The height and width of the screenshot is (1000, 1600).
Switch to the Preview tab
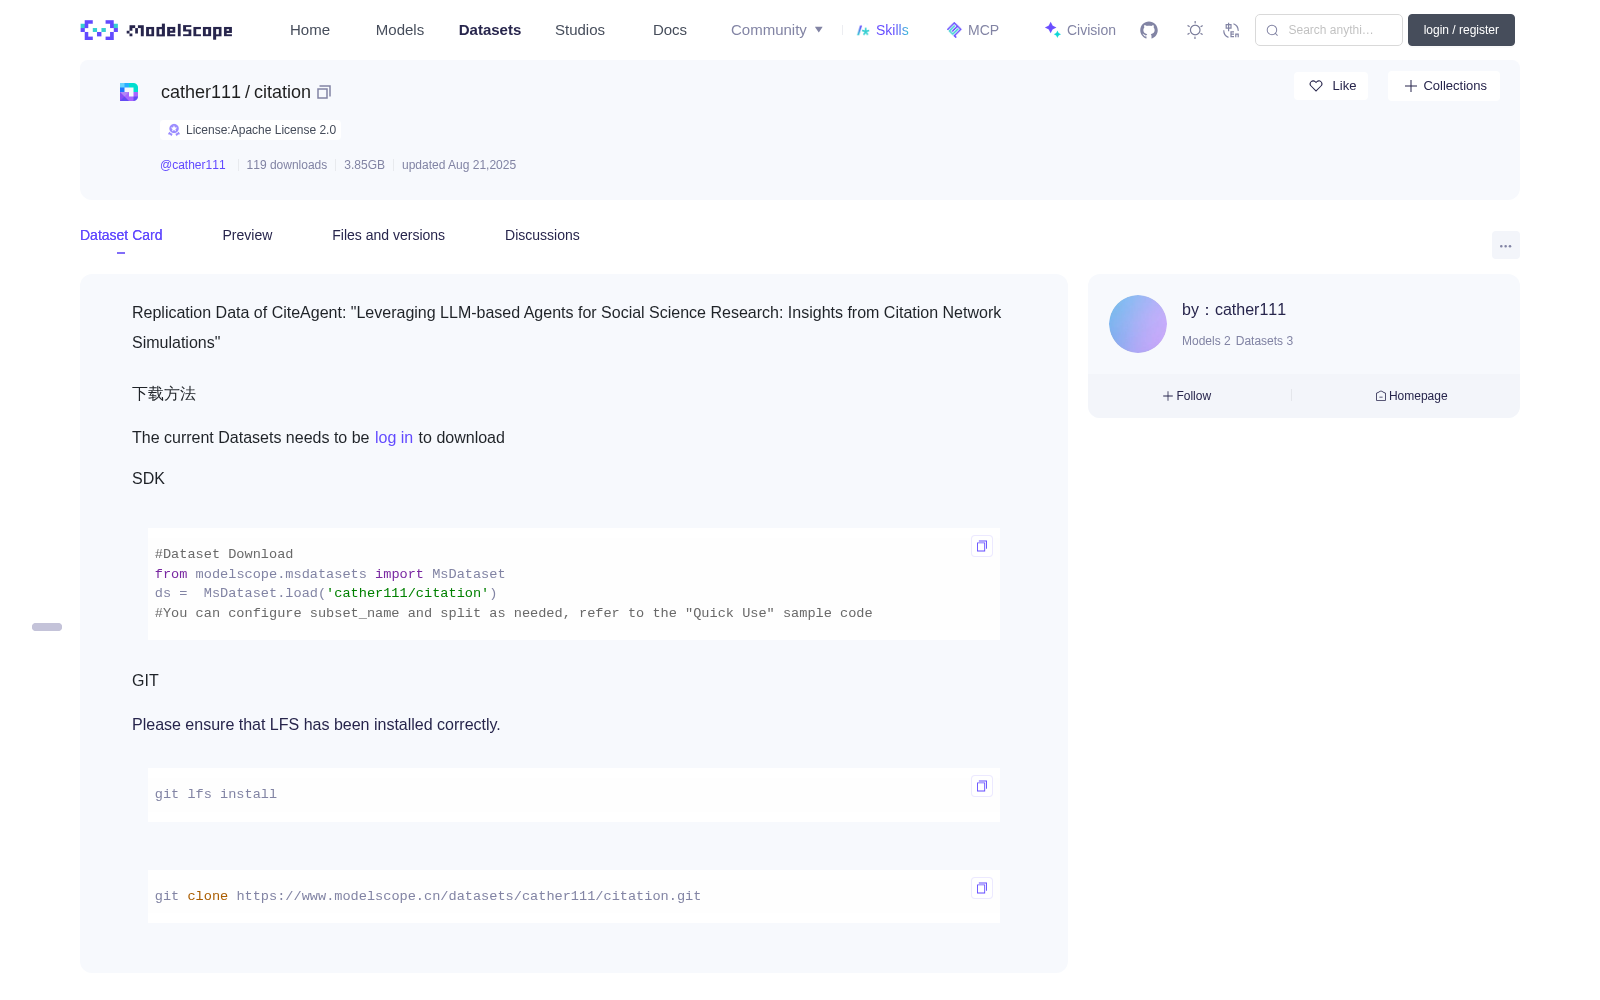(x=247, y=235)
